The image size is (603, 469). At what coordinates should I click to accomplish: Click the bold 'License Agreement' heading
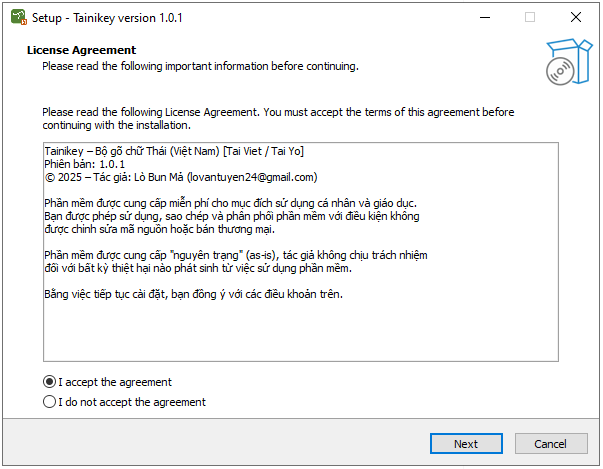(81, 50)
